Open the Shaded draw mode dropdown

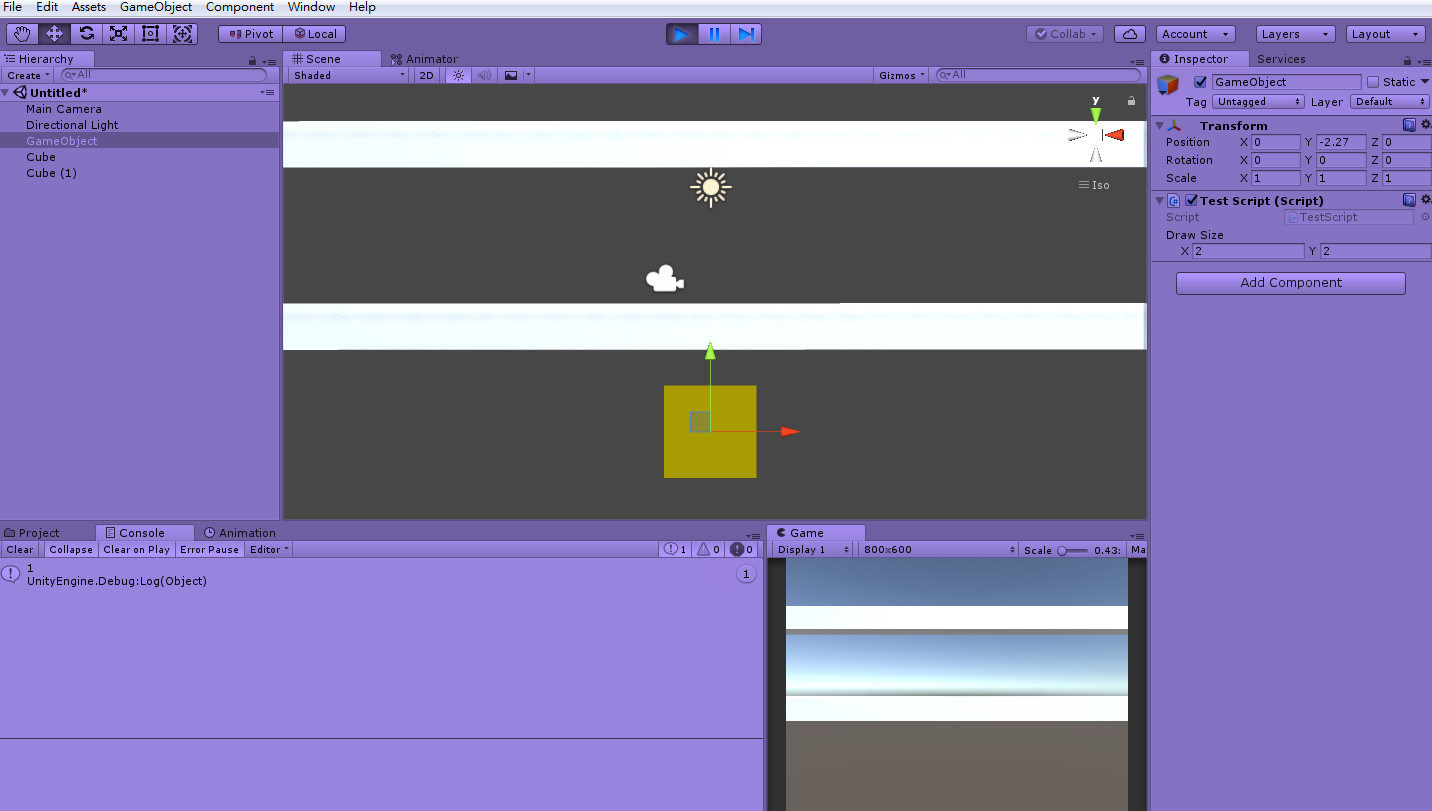click(347, 74)
